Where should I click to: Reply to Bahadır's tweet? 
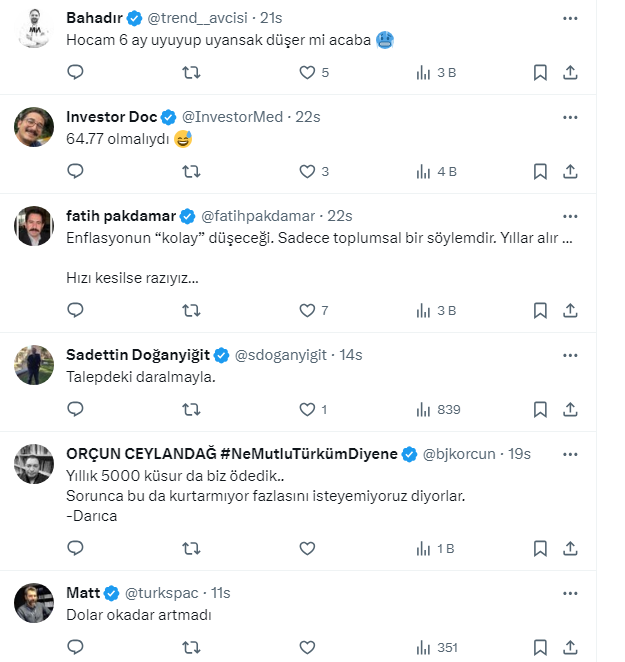[x=75, y=72]
